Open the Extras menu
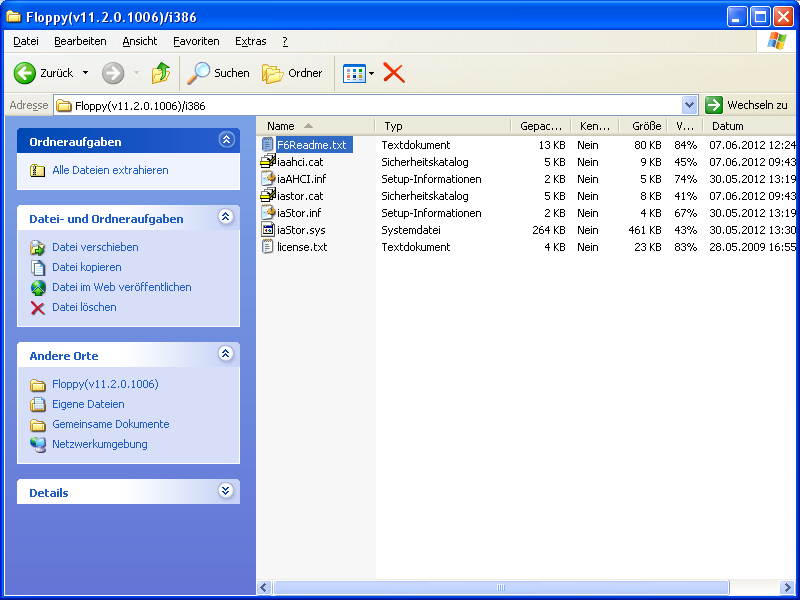This screenshot has width=800, height=600. click(251, 41)
